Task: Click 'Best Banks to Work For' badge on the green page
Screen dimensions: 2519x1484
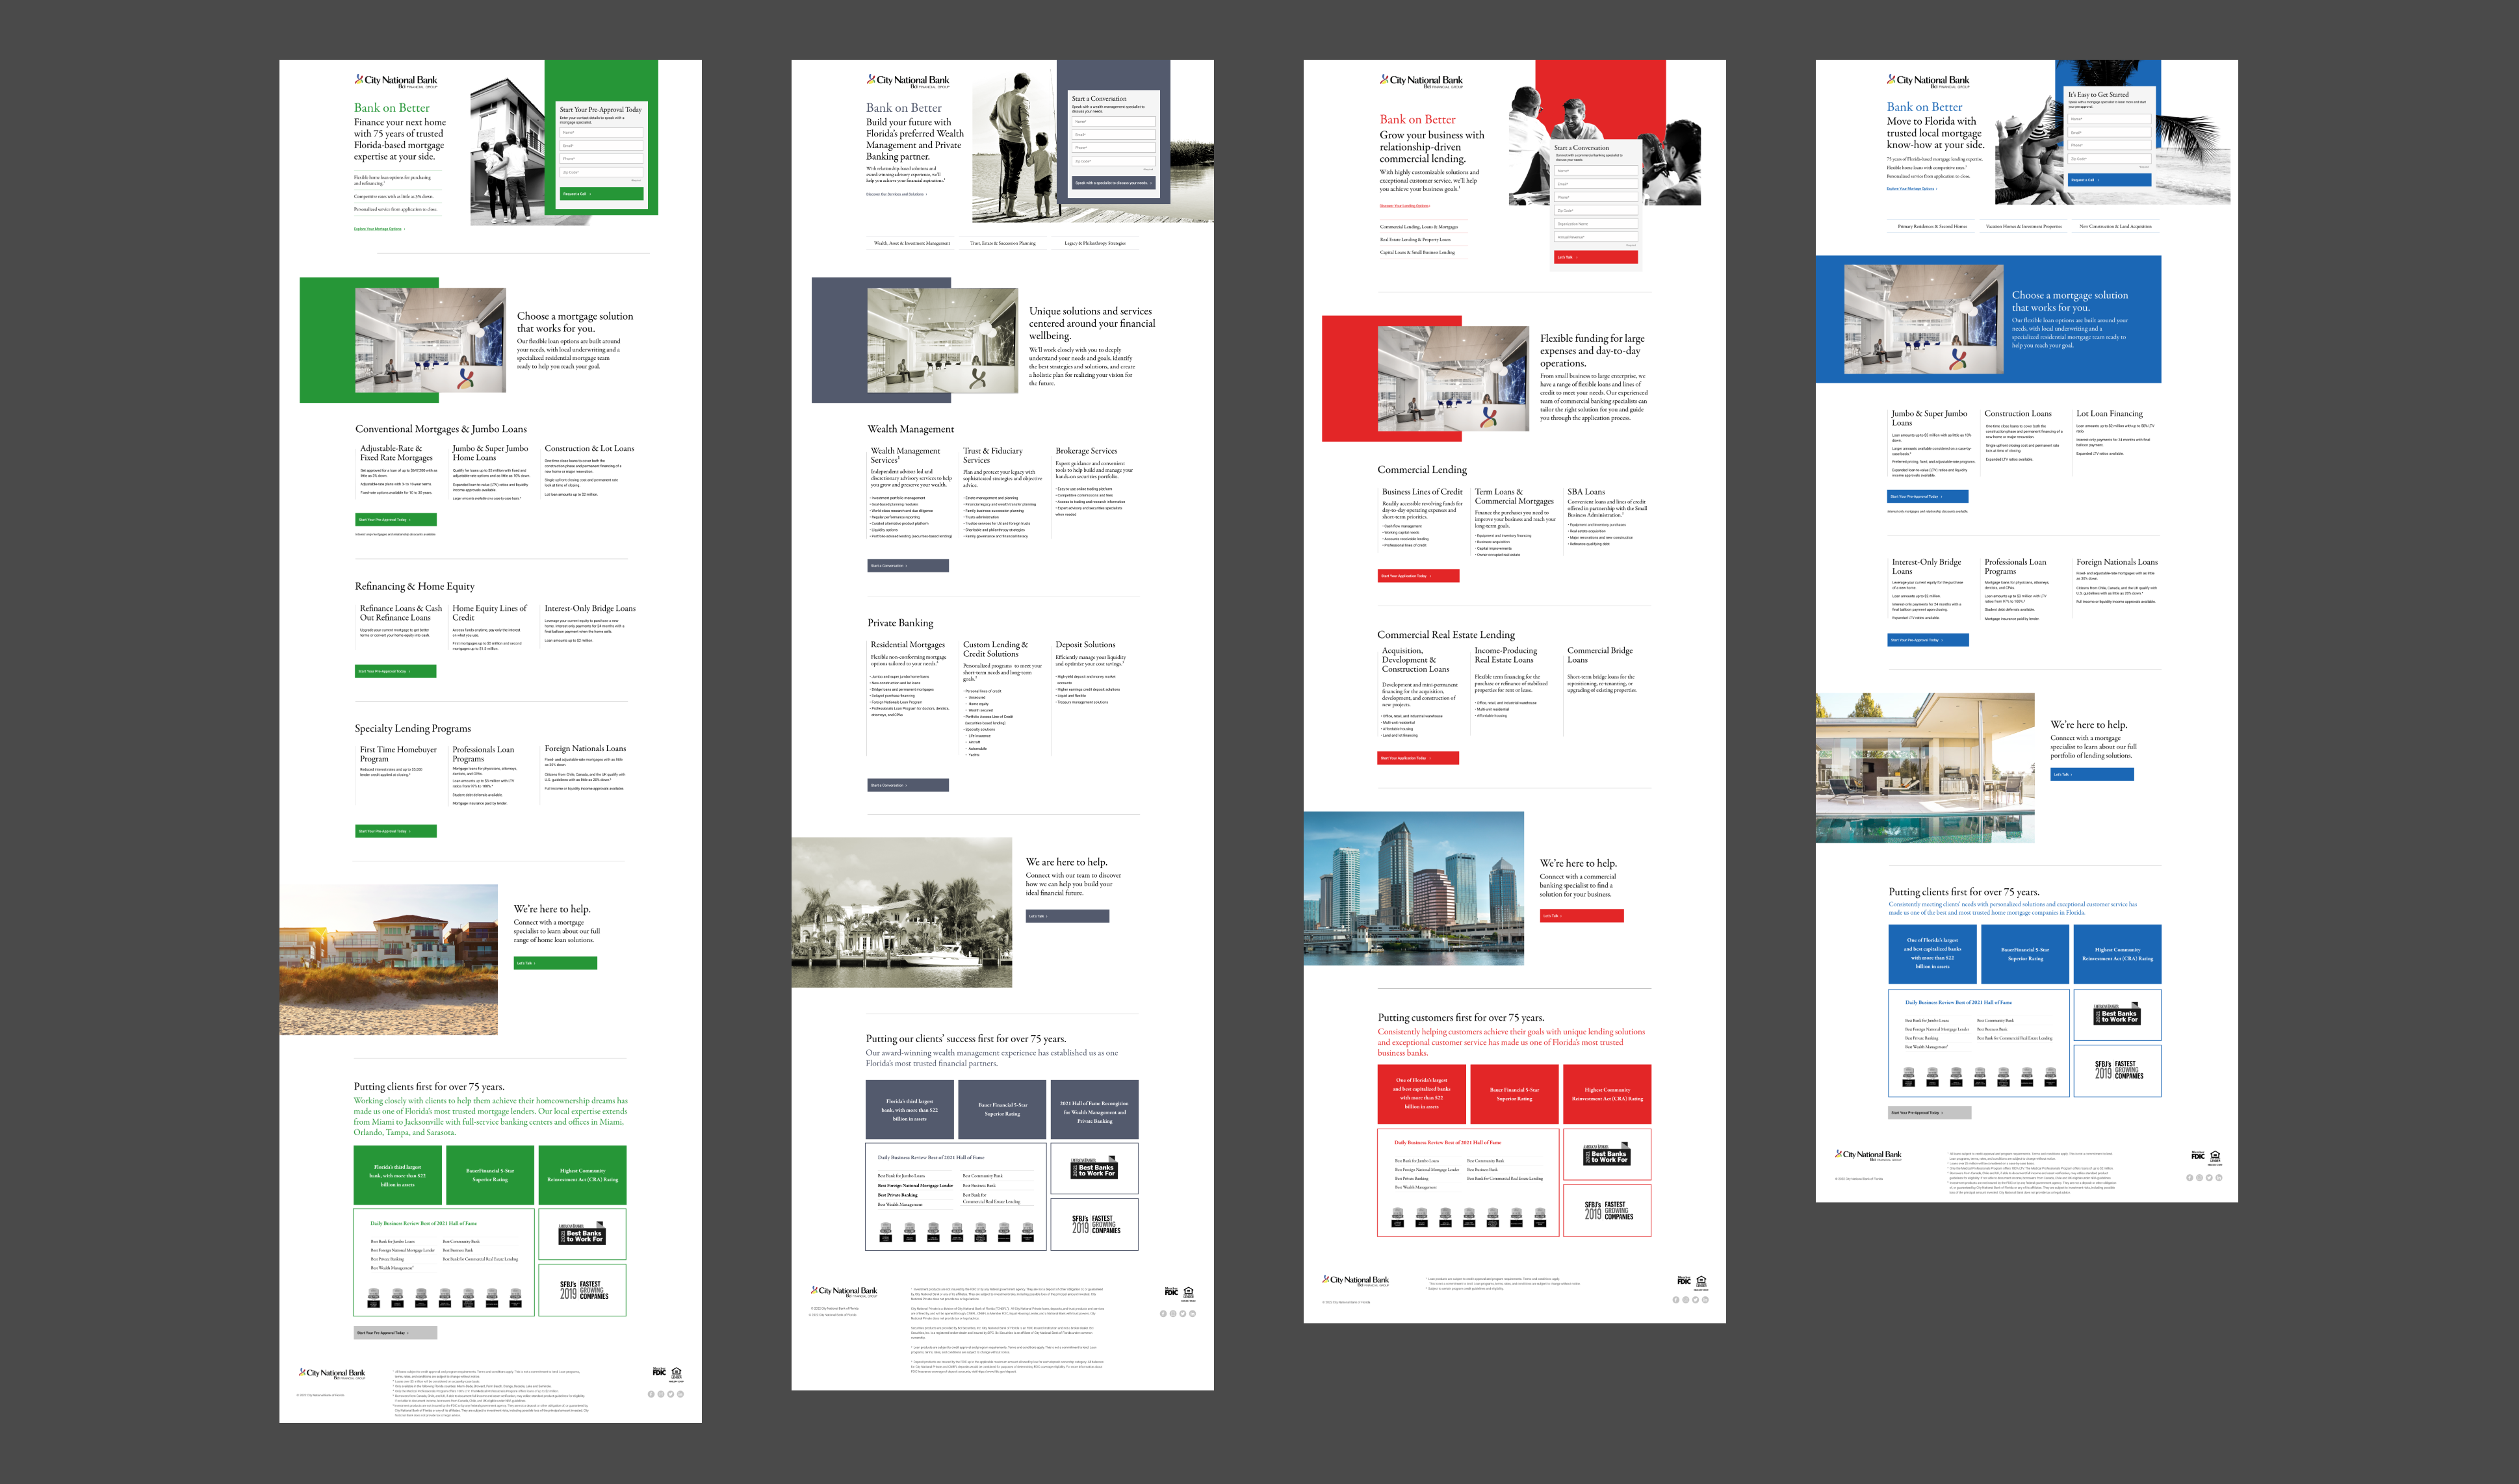Action: click(582, 1234)
